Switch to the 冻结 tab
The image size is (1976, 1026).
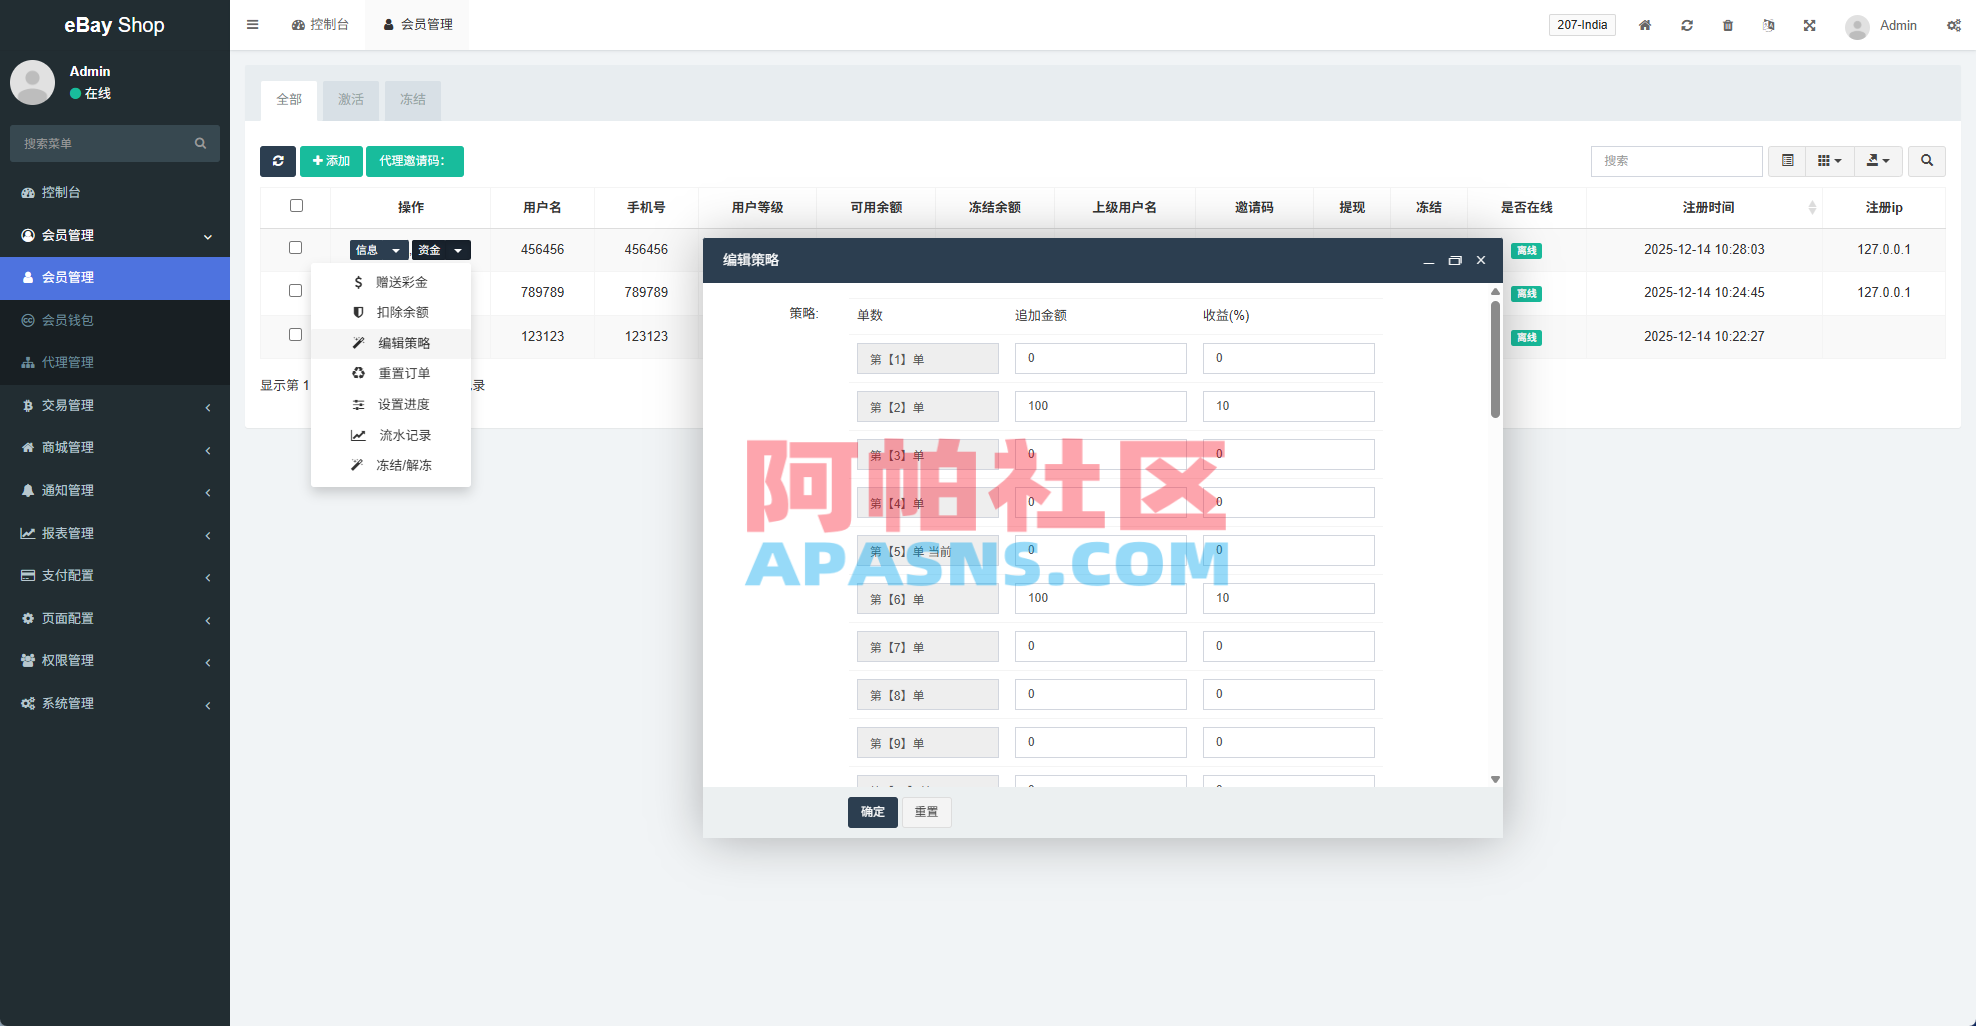[413, 100]
